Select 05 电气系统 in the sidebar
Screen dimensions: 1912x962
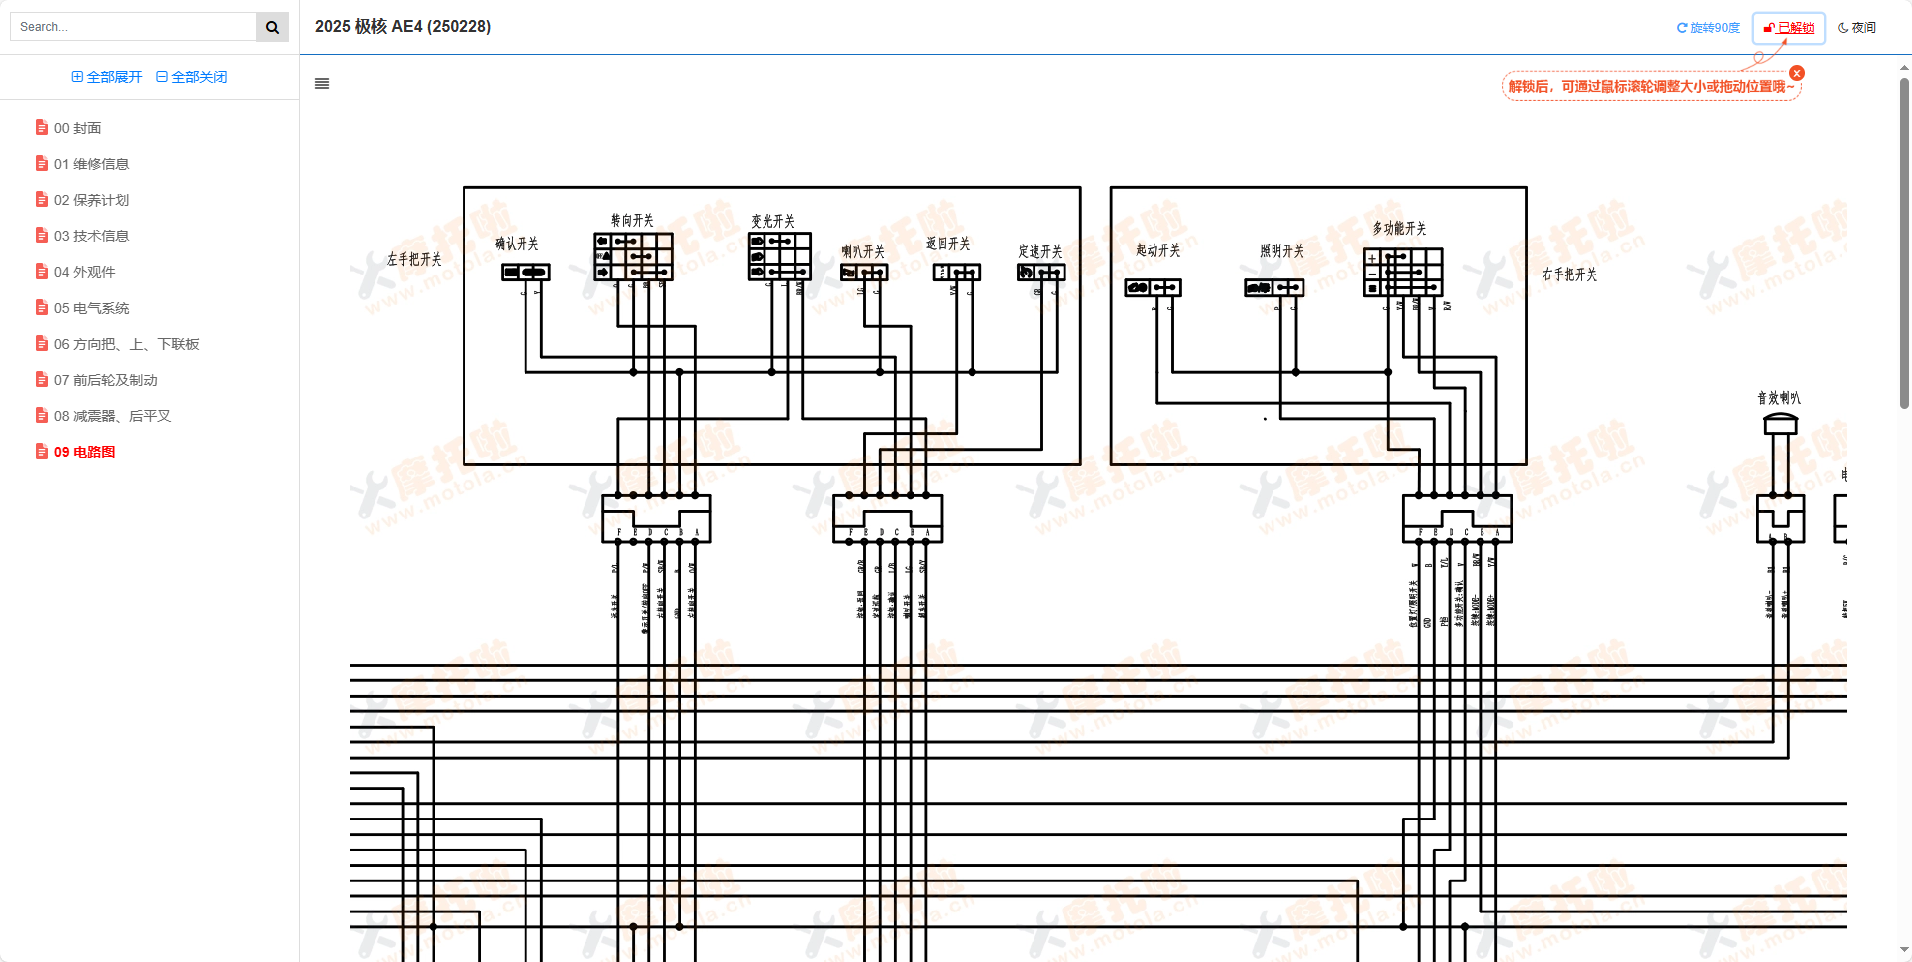click(x=91, y=308)
